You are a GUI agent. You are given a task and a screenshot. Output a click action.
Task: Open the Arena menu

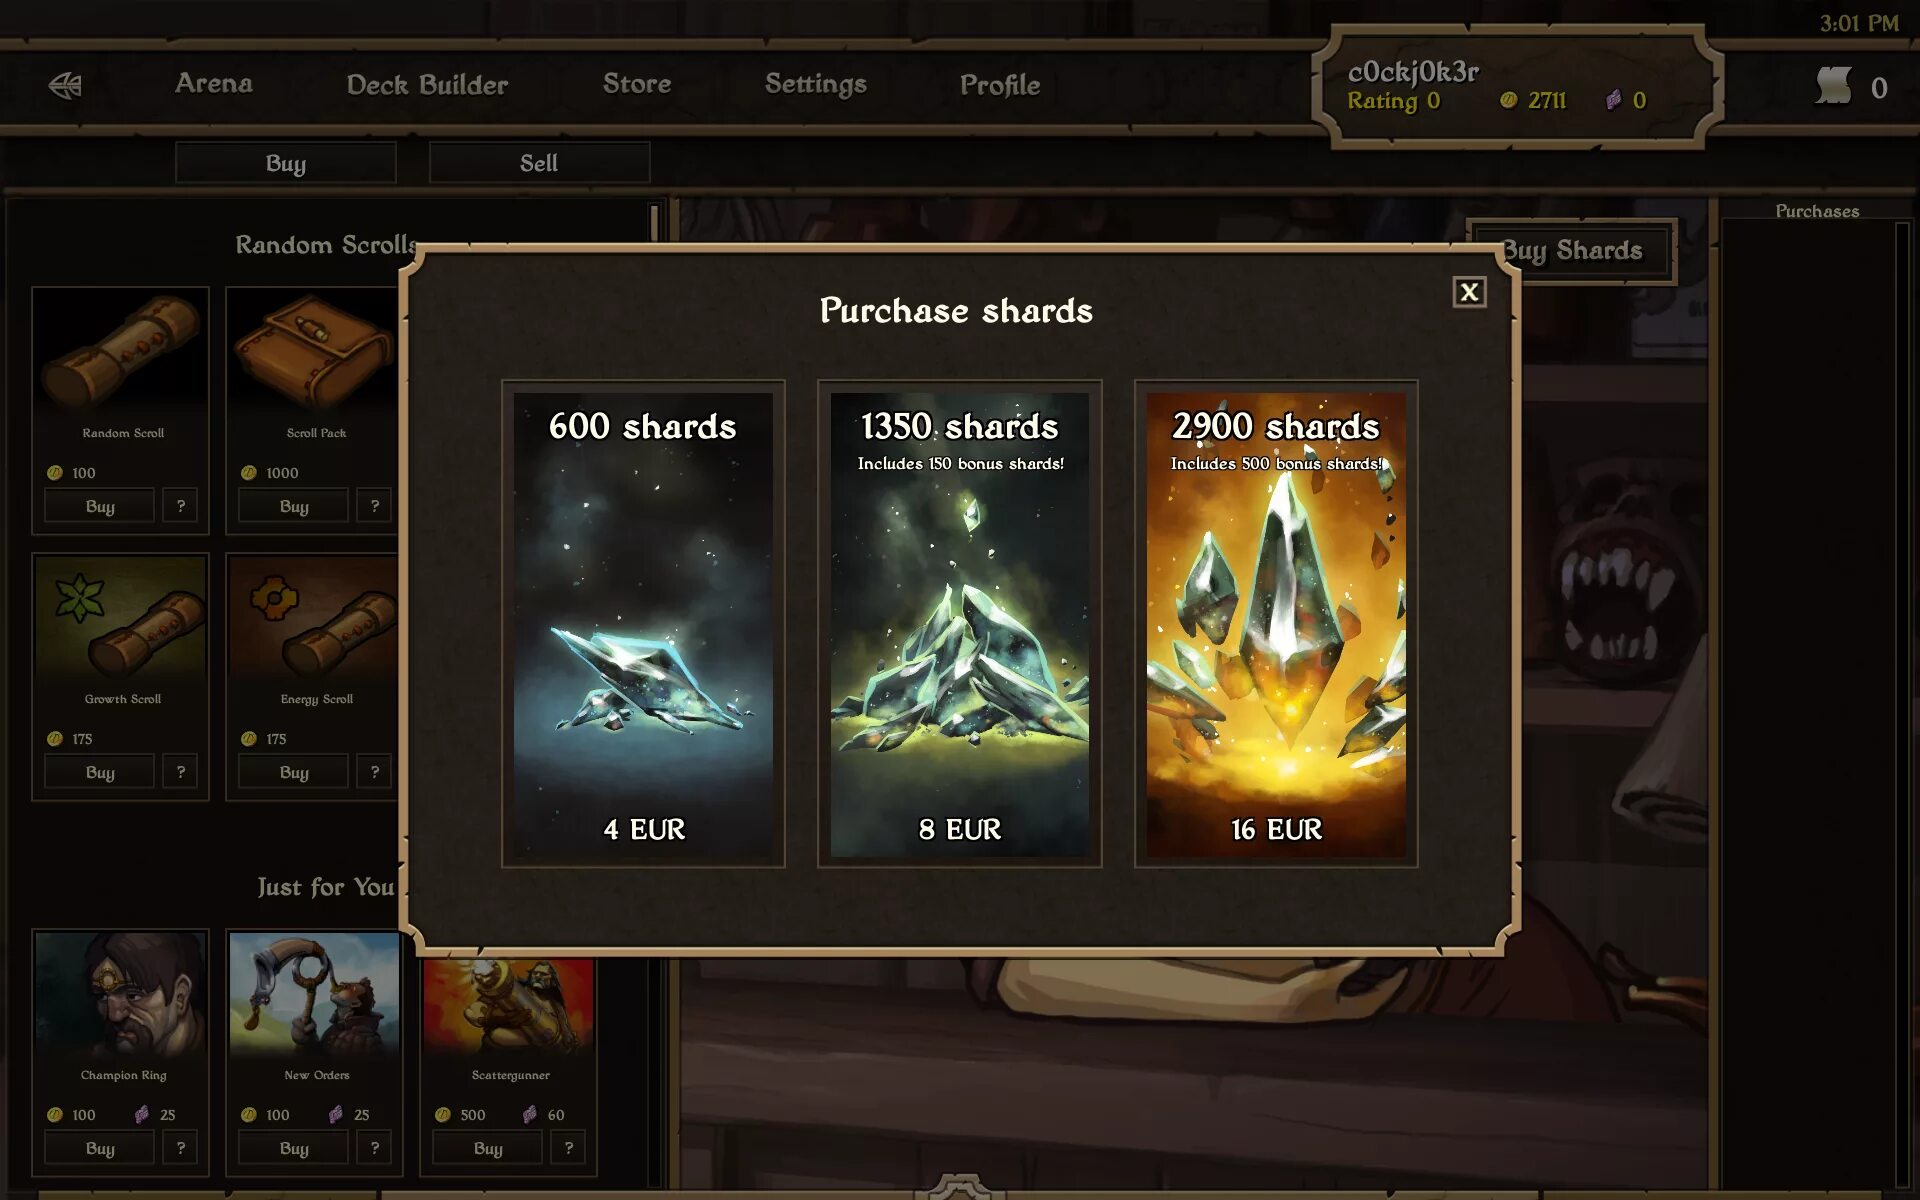(214, 84)
